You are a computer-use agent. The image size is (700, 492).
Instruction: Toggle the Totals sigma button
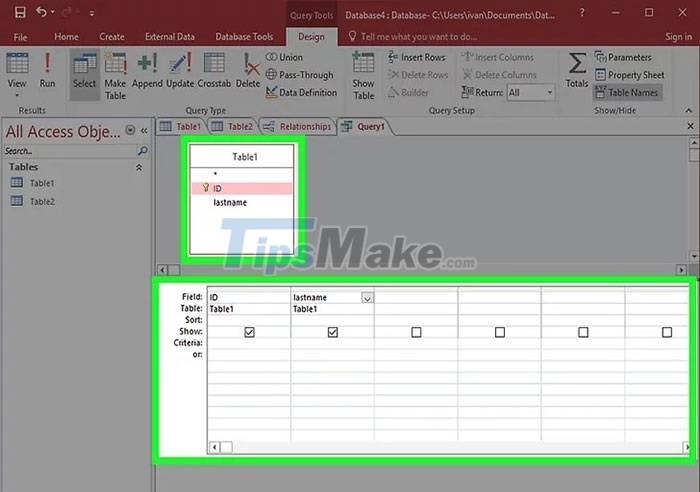click(x=577, y=69)
